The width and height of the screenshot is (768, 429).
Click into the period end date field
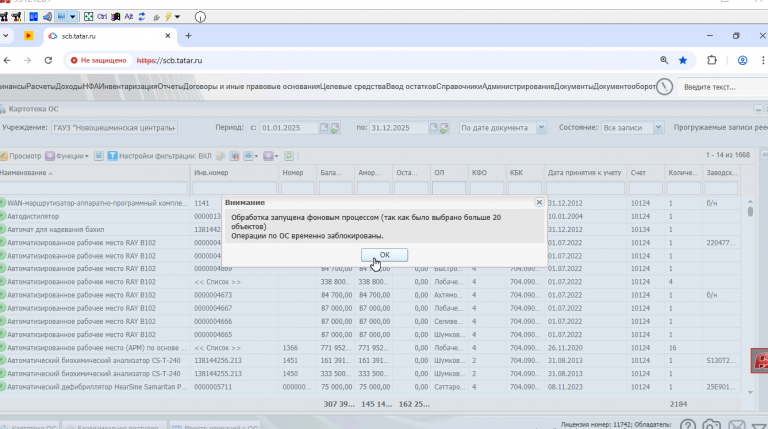[398, 128]
